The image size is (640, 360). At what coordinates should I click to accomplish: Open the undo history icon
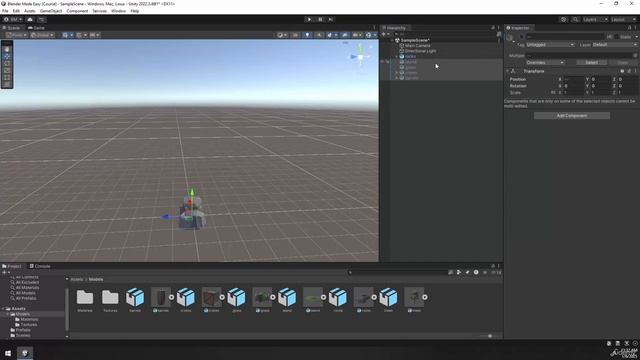coord(563,19)
